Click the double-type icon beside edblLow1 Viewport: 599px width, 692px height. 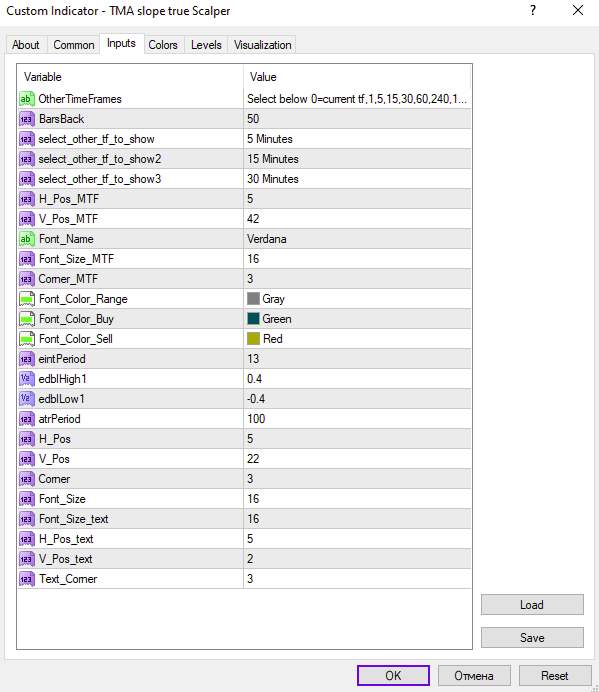[x=26, y=399]
